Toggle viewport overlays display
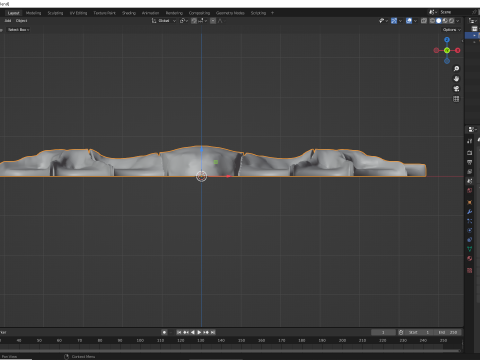This screenshot has width=480, height=360. (409, 21)
